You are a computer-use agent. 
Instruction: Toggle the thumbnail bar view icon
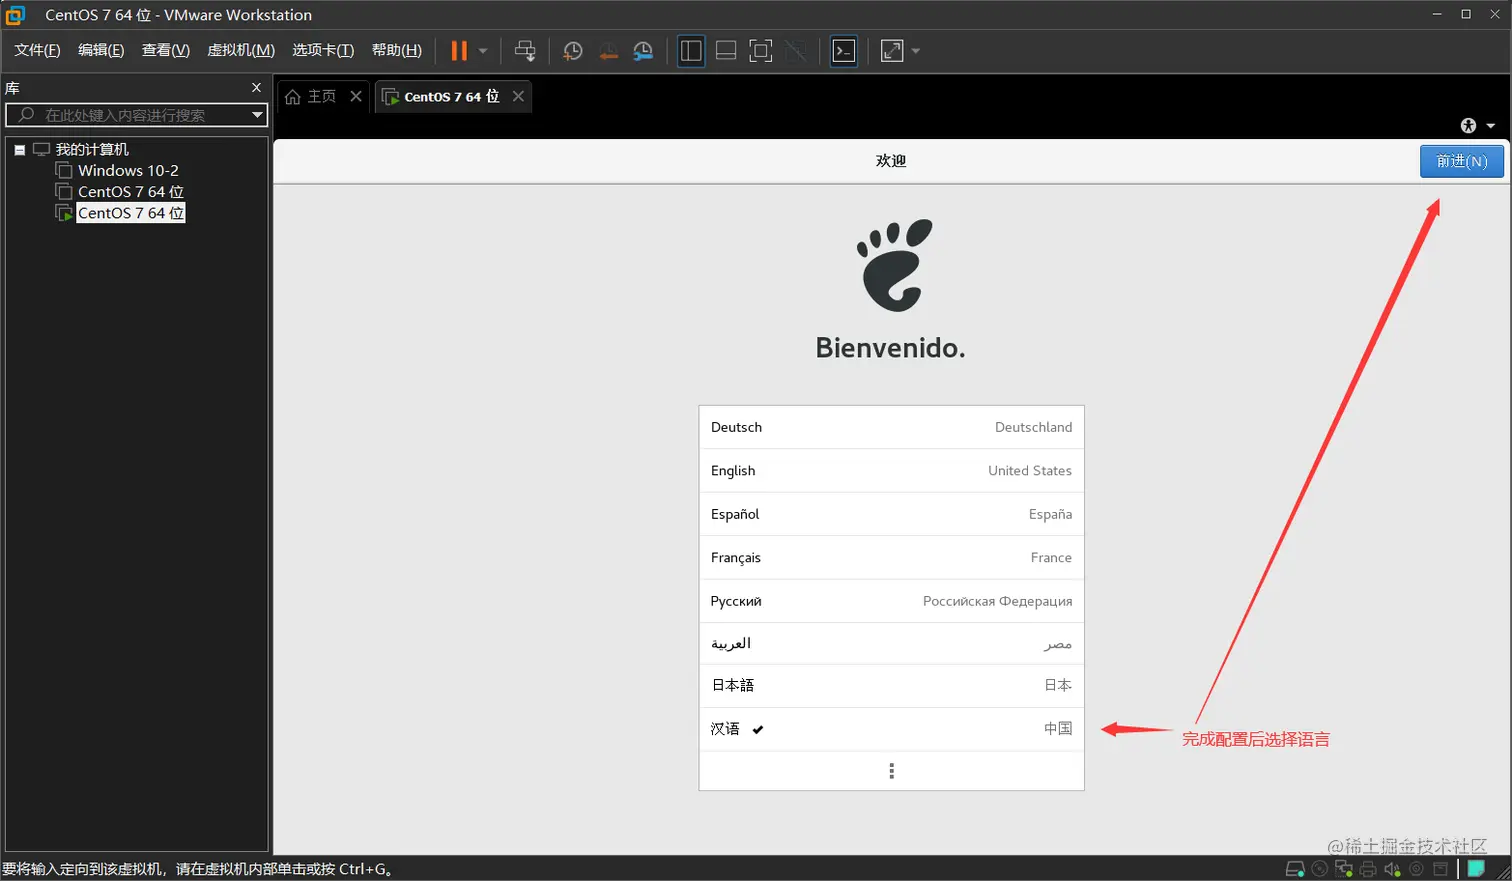coord(726,51)
